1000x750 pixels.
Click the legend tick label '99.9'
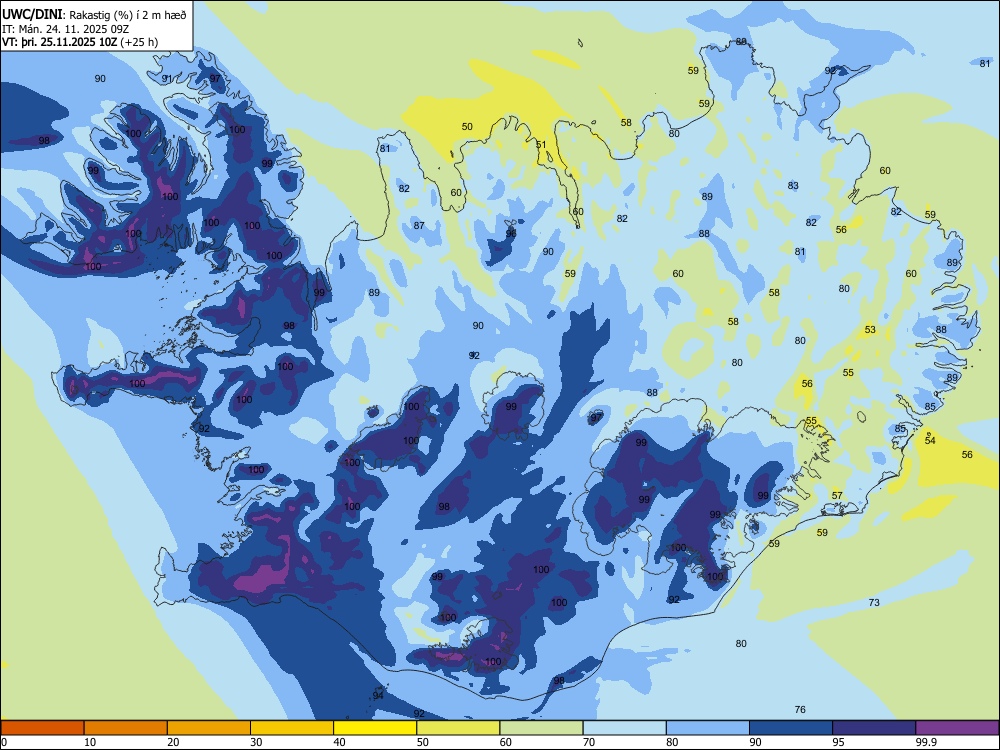(x=925, y=742)
